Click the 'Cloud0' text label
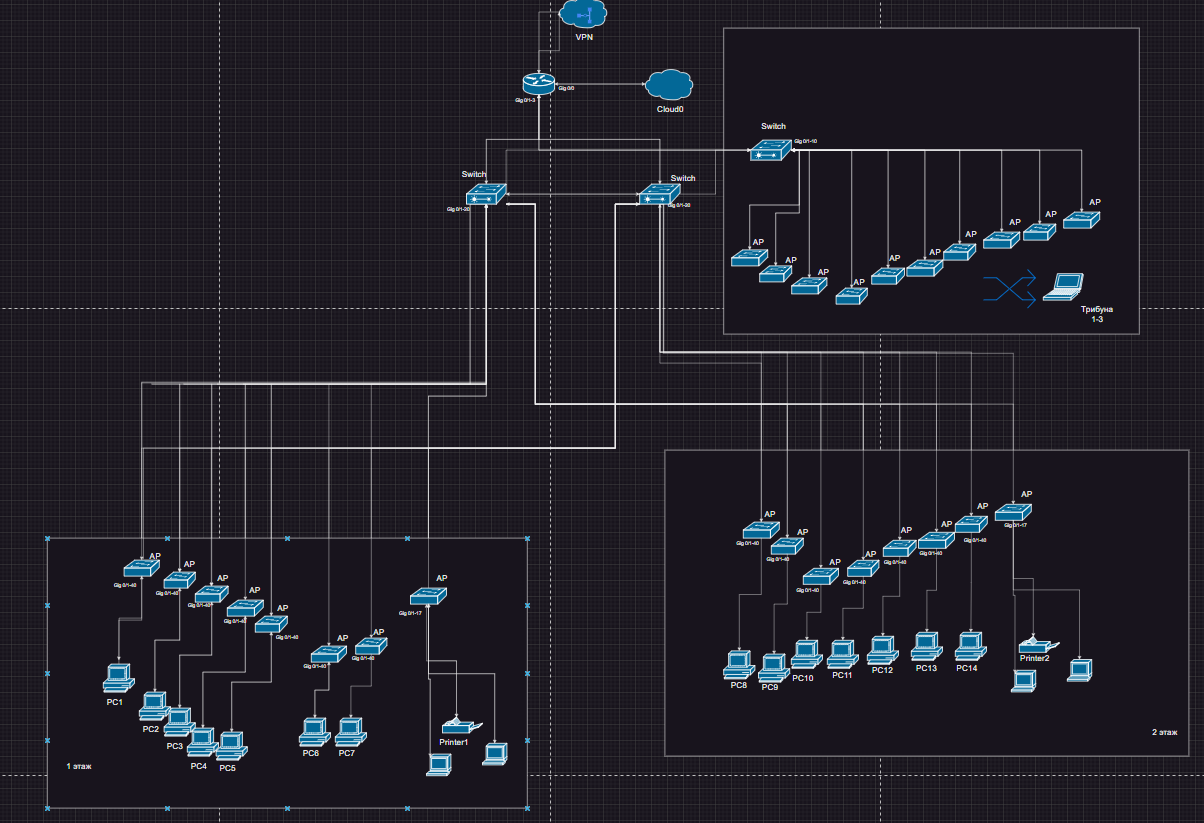The image size is (1204, 823). (670, 108)
